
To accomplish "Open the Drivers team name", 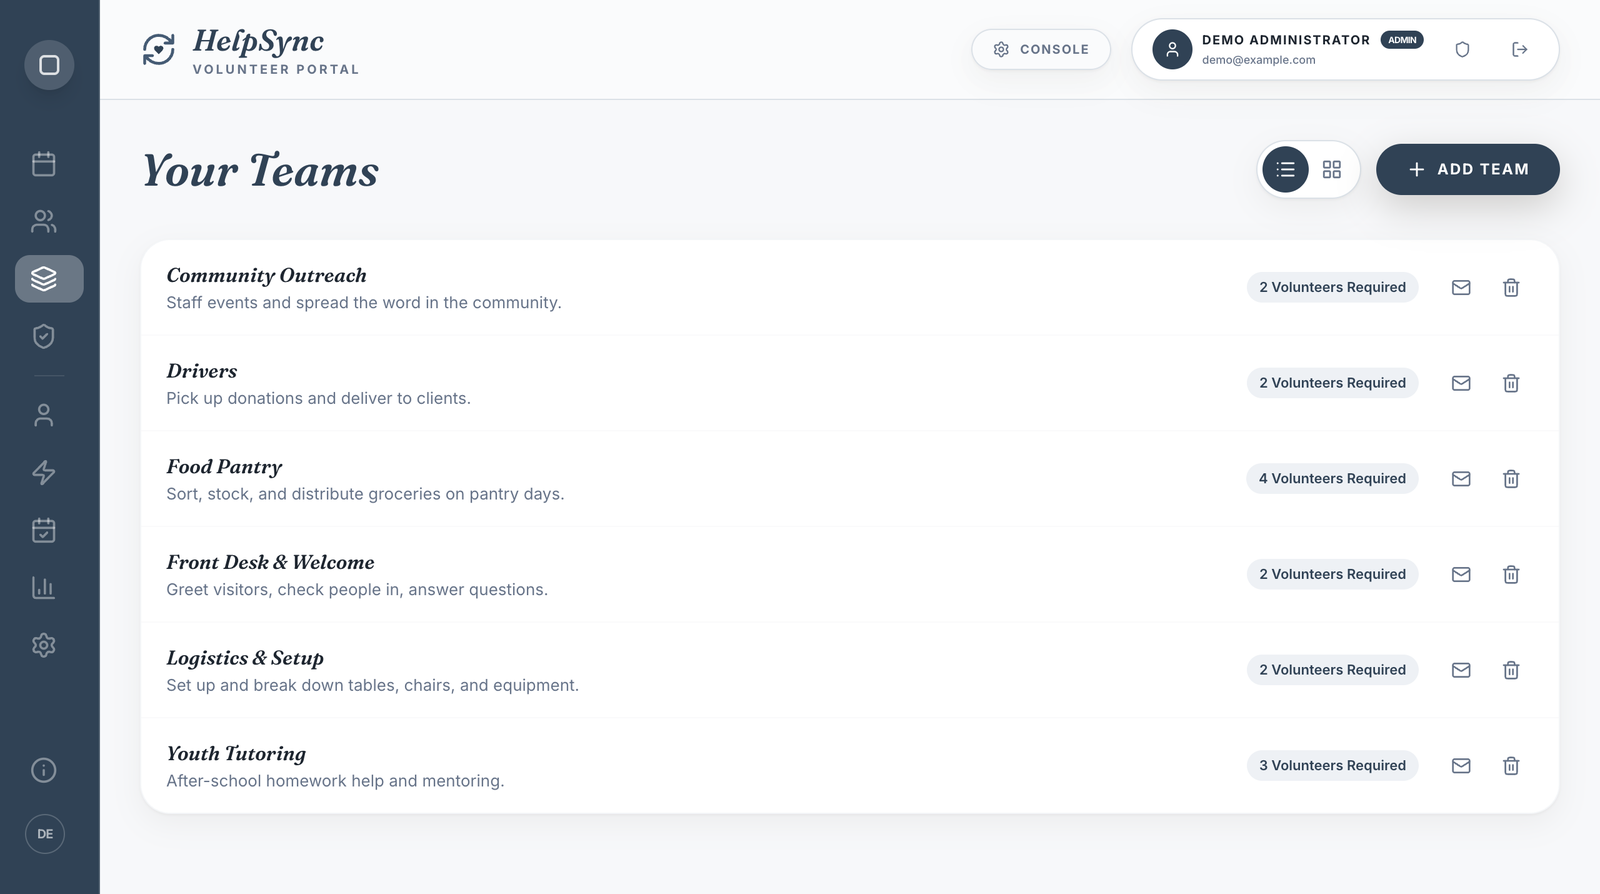I will 202,371.
